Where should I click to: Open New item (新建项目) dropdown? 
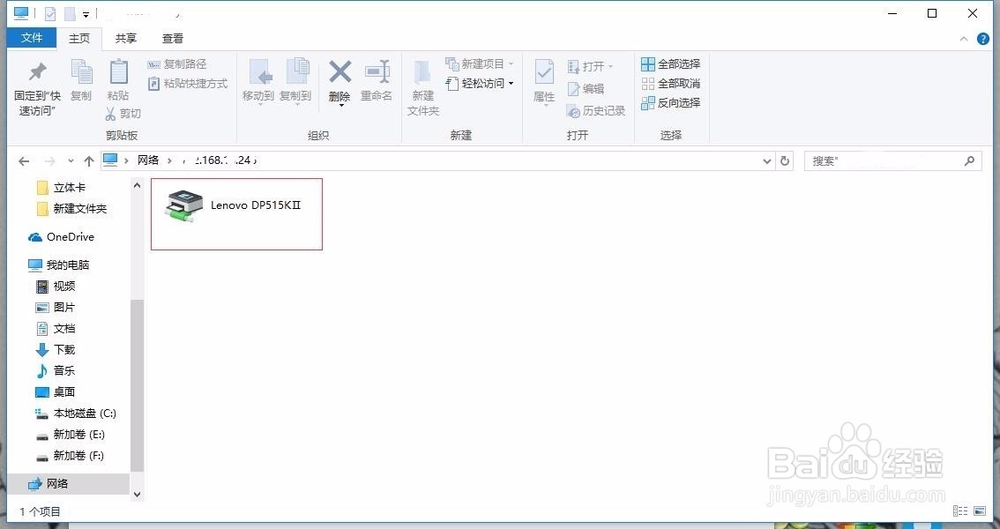[479, 64]
